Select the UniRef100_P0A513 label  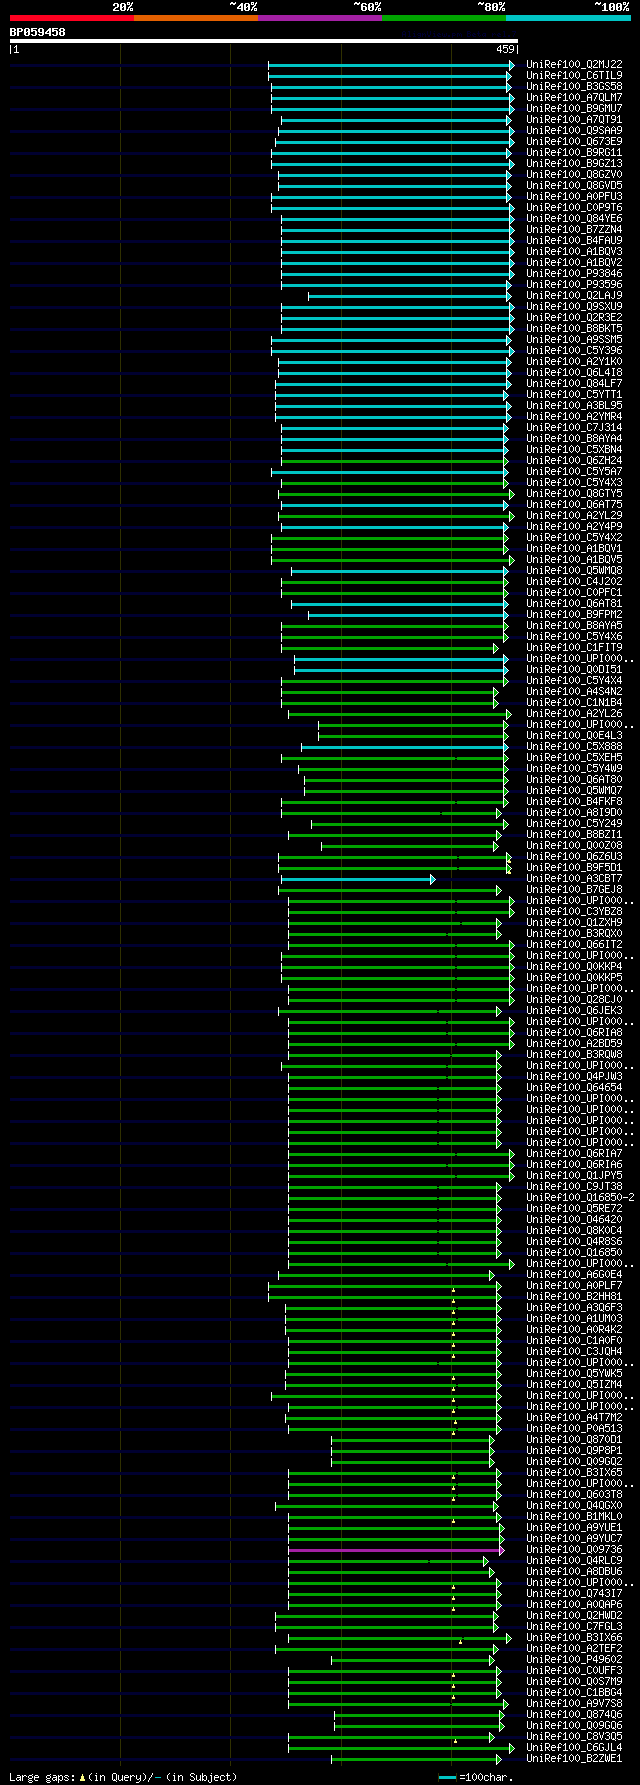pos(575,1428)
